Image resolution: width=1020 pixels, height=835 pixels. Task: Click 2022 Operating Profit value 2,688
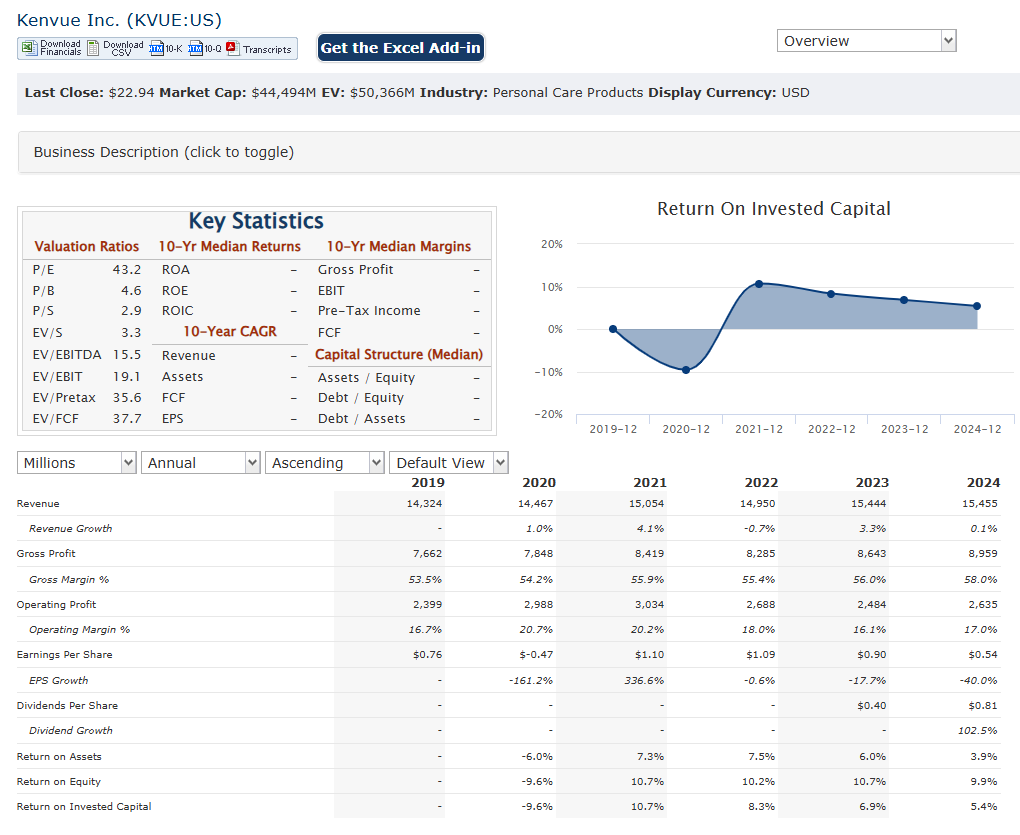760,605
